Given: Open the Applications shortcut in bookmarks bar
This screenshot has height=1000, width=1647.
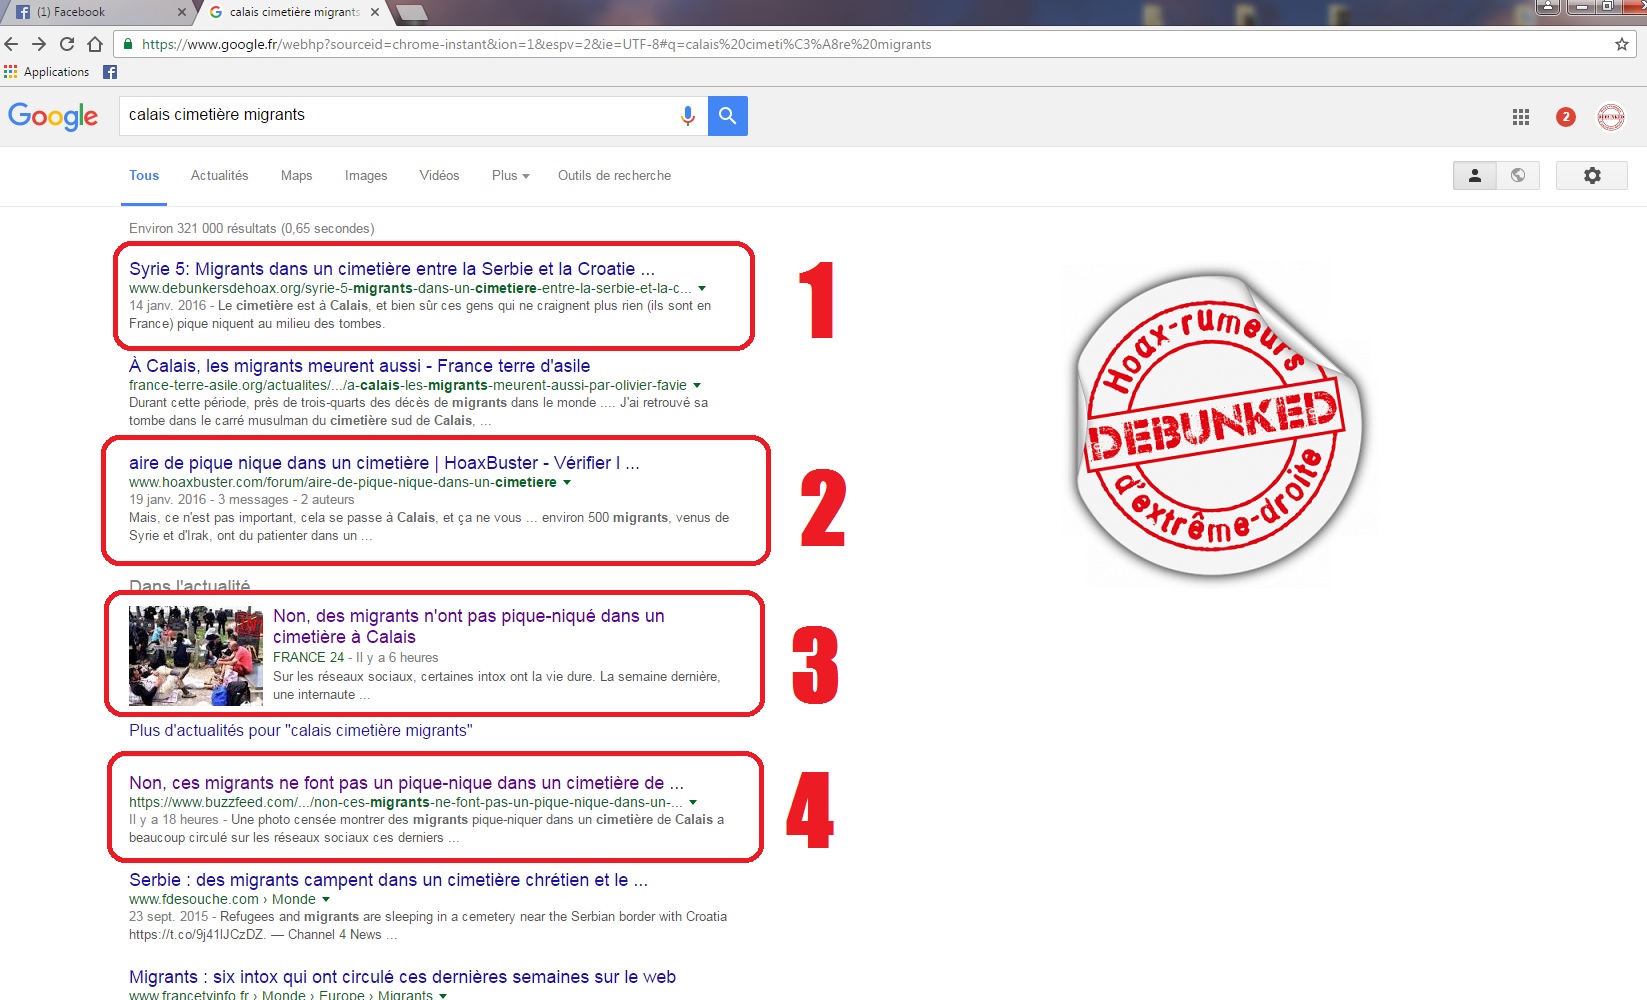Looking at the screenshot, I should 47,72.
